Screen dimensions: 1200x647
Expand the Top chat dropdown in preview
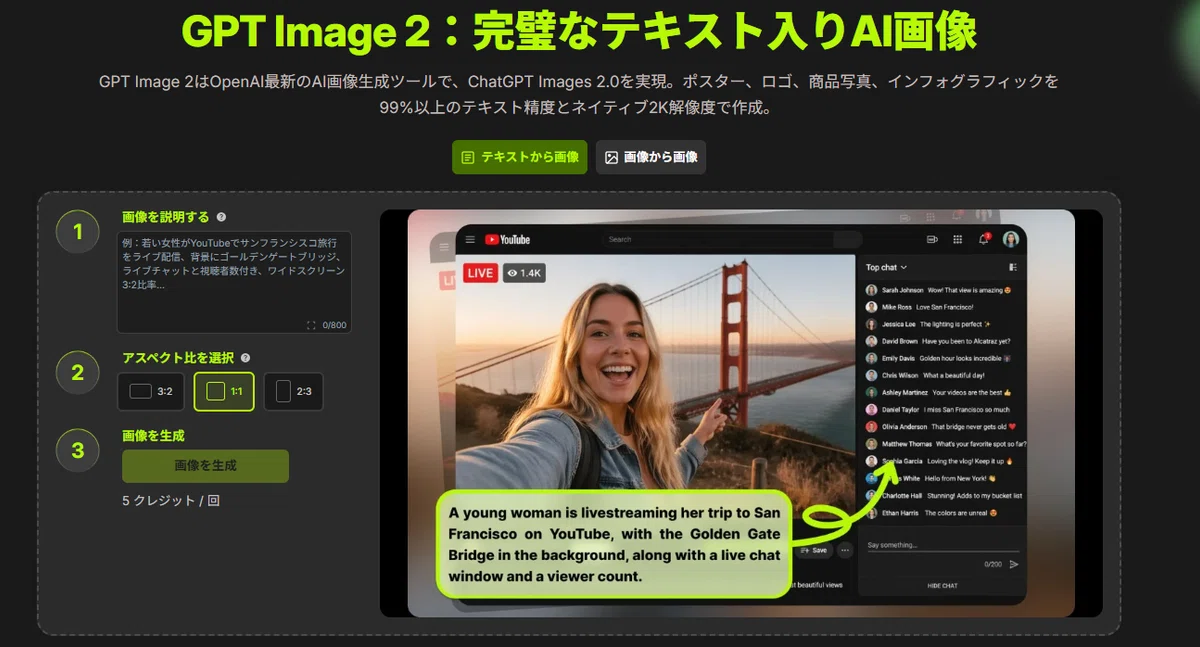(x=887, y=267)
